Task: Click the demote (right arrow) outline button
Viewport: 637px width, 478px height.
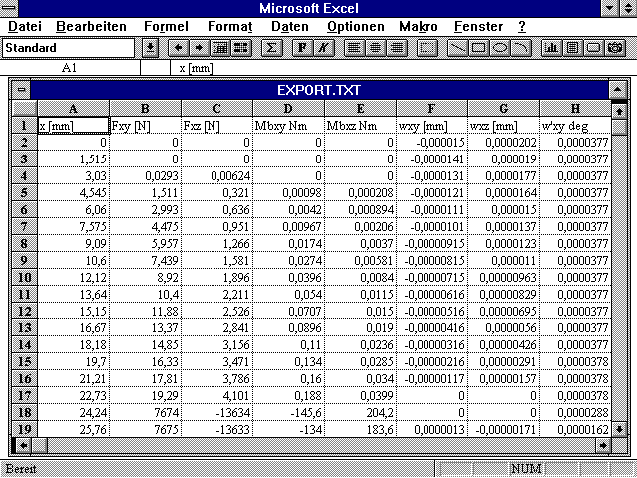Action: [x=199, y=48]
